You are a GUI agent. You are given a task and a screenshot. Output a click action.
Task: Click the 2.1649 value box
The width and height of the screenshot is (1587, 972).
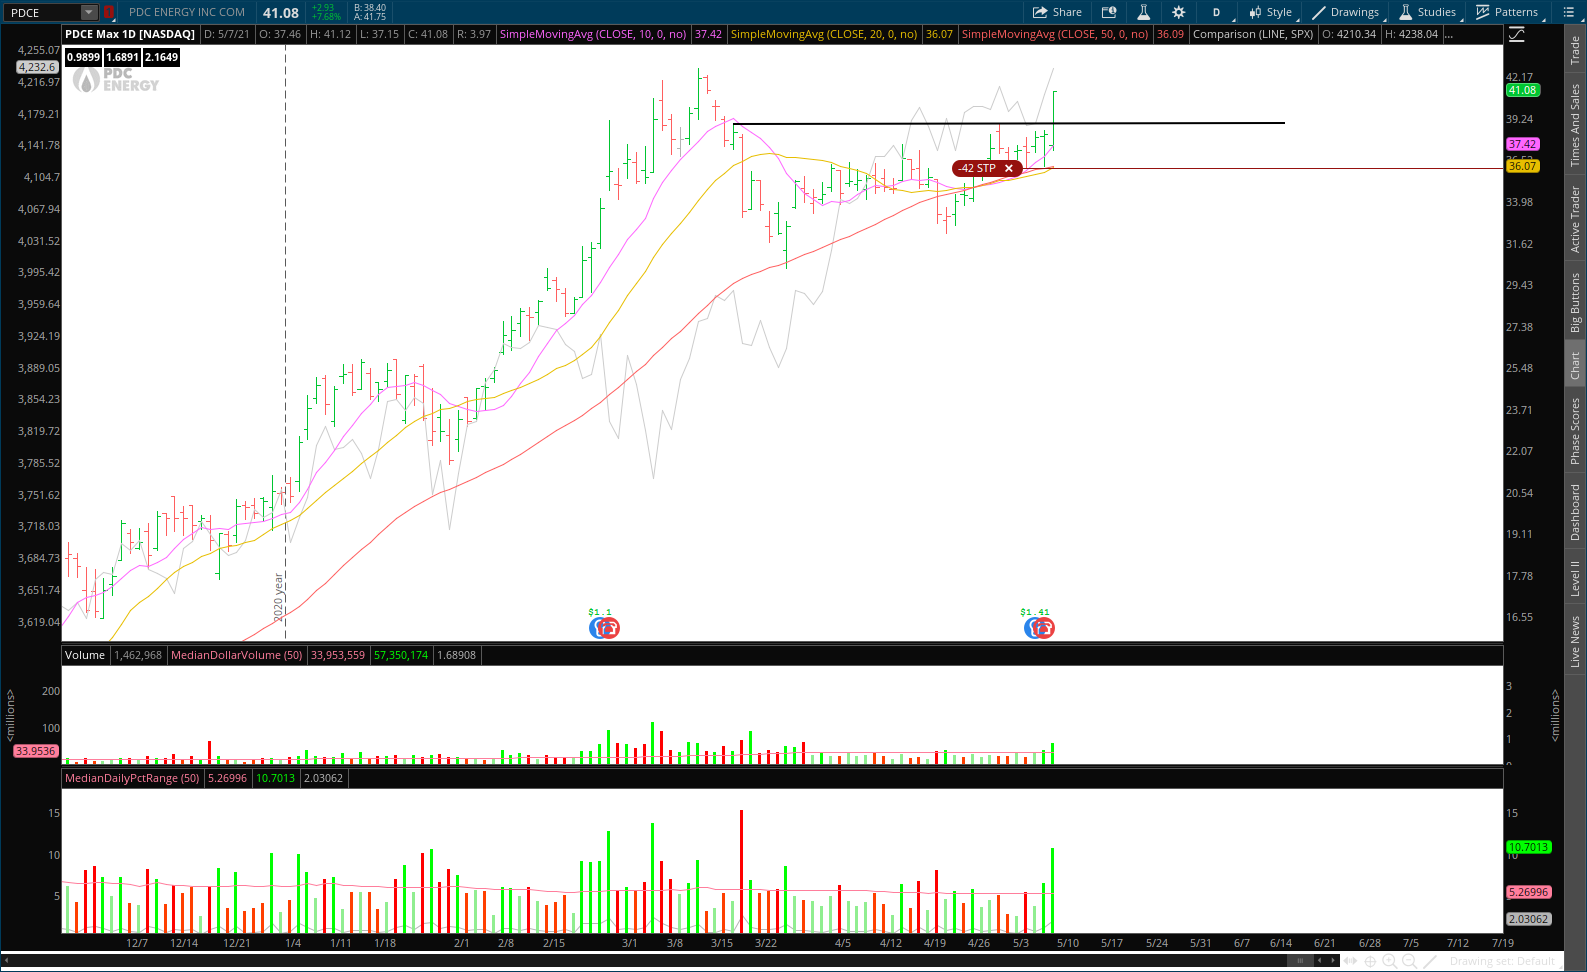(162, 57)
